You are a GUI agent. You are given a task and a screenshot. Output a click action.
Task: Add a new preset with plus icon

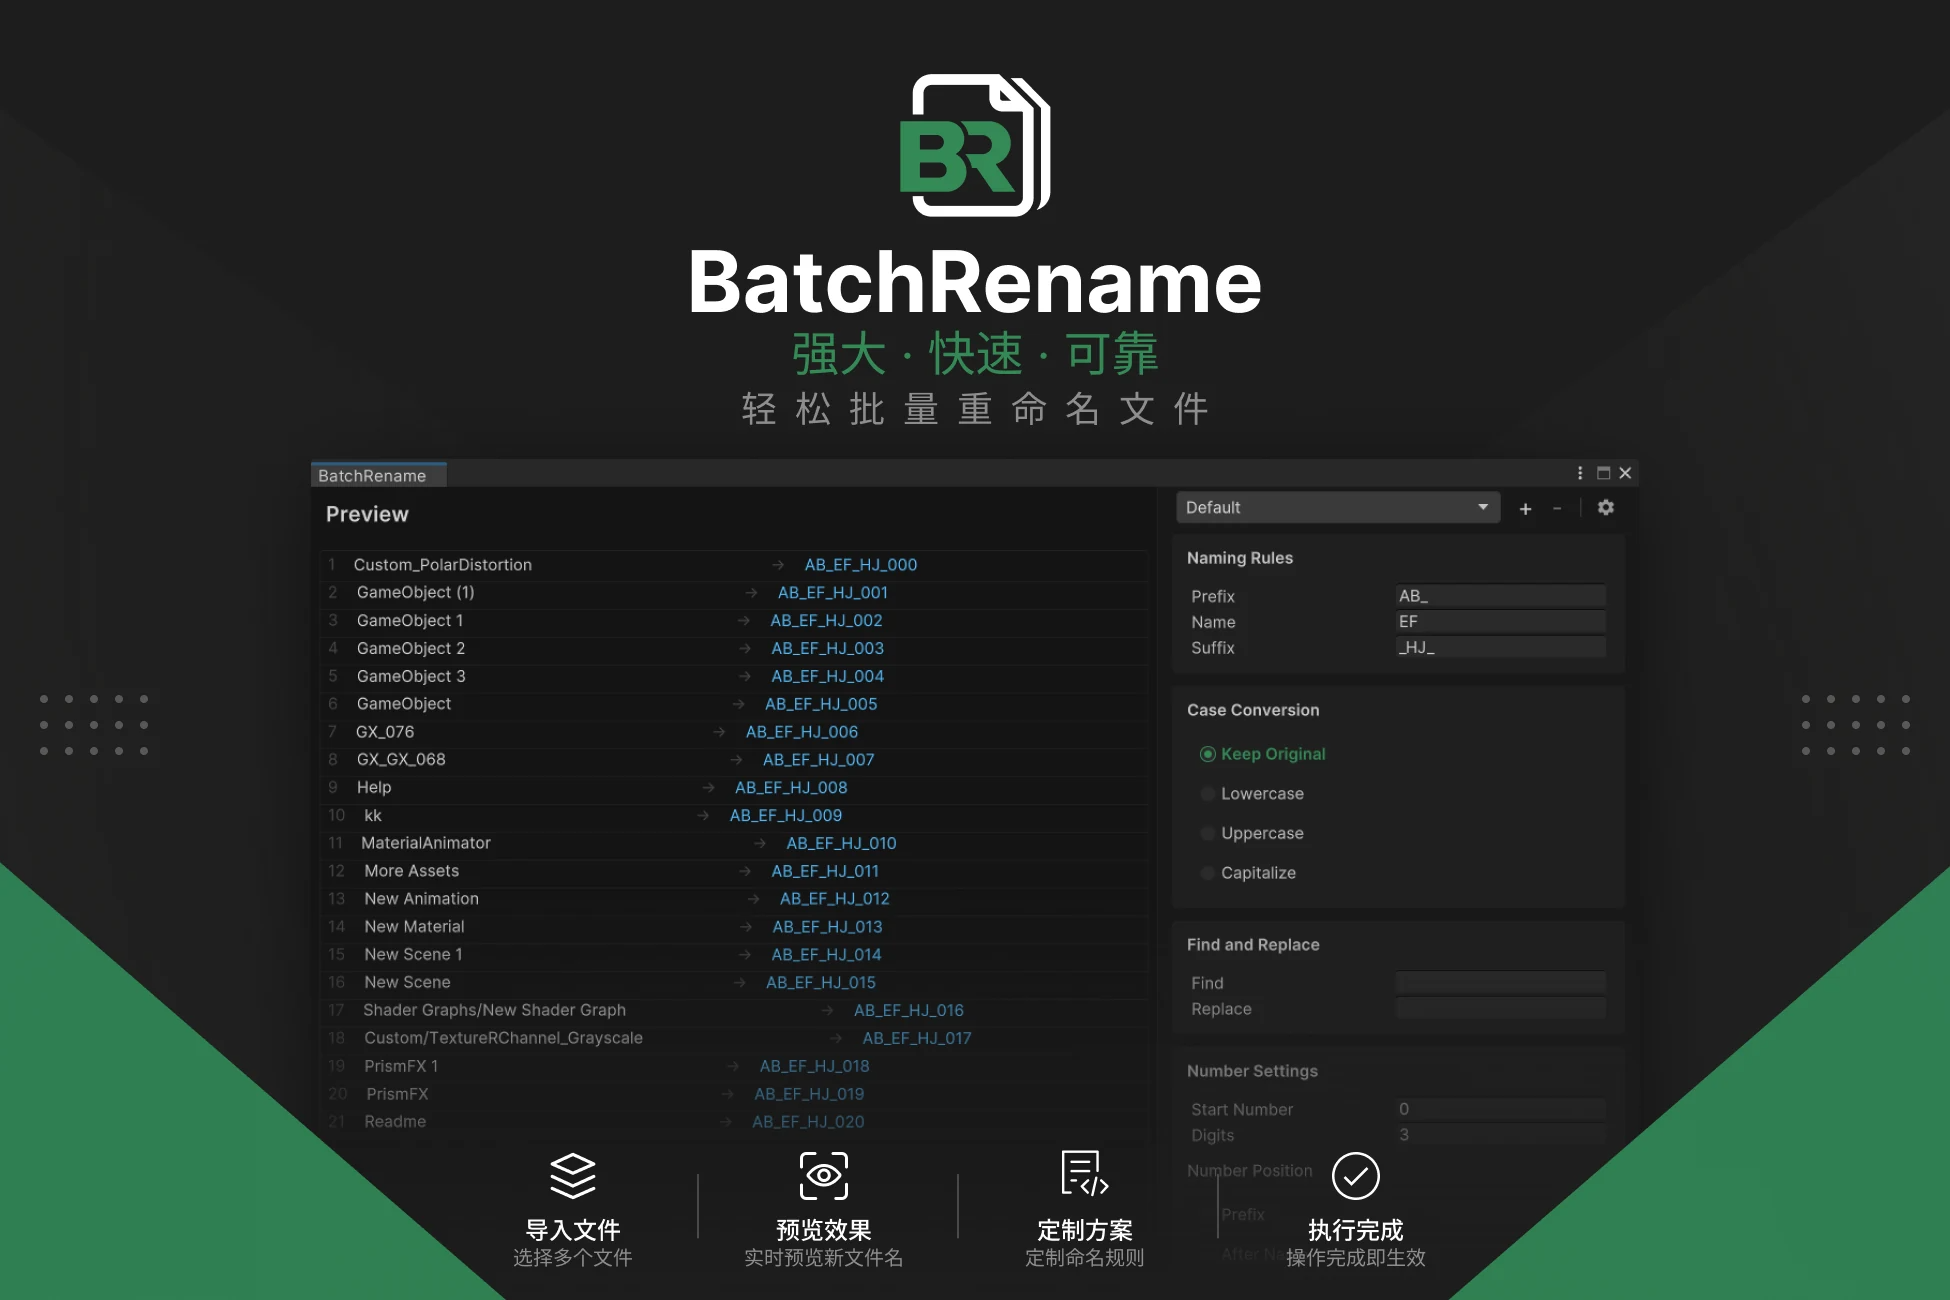point(1525,508)
